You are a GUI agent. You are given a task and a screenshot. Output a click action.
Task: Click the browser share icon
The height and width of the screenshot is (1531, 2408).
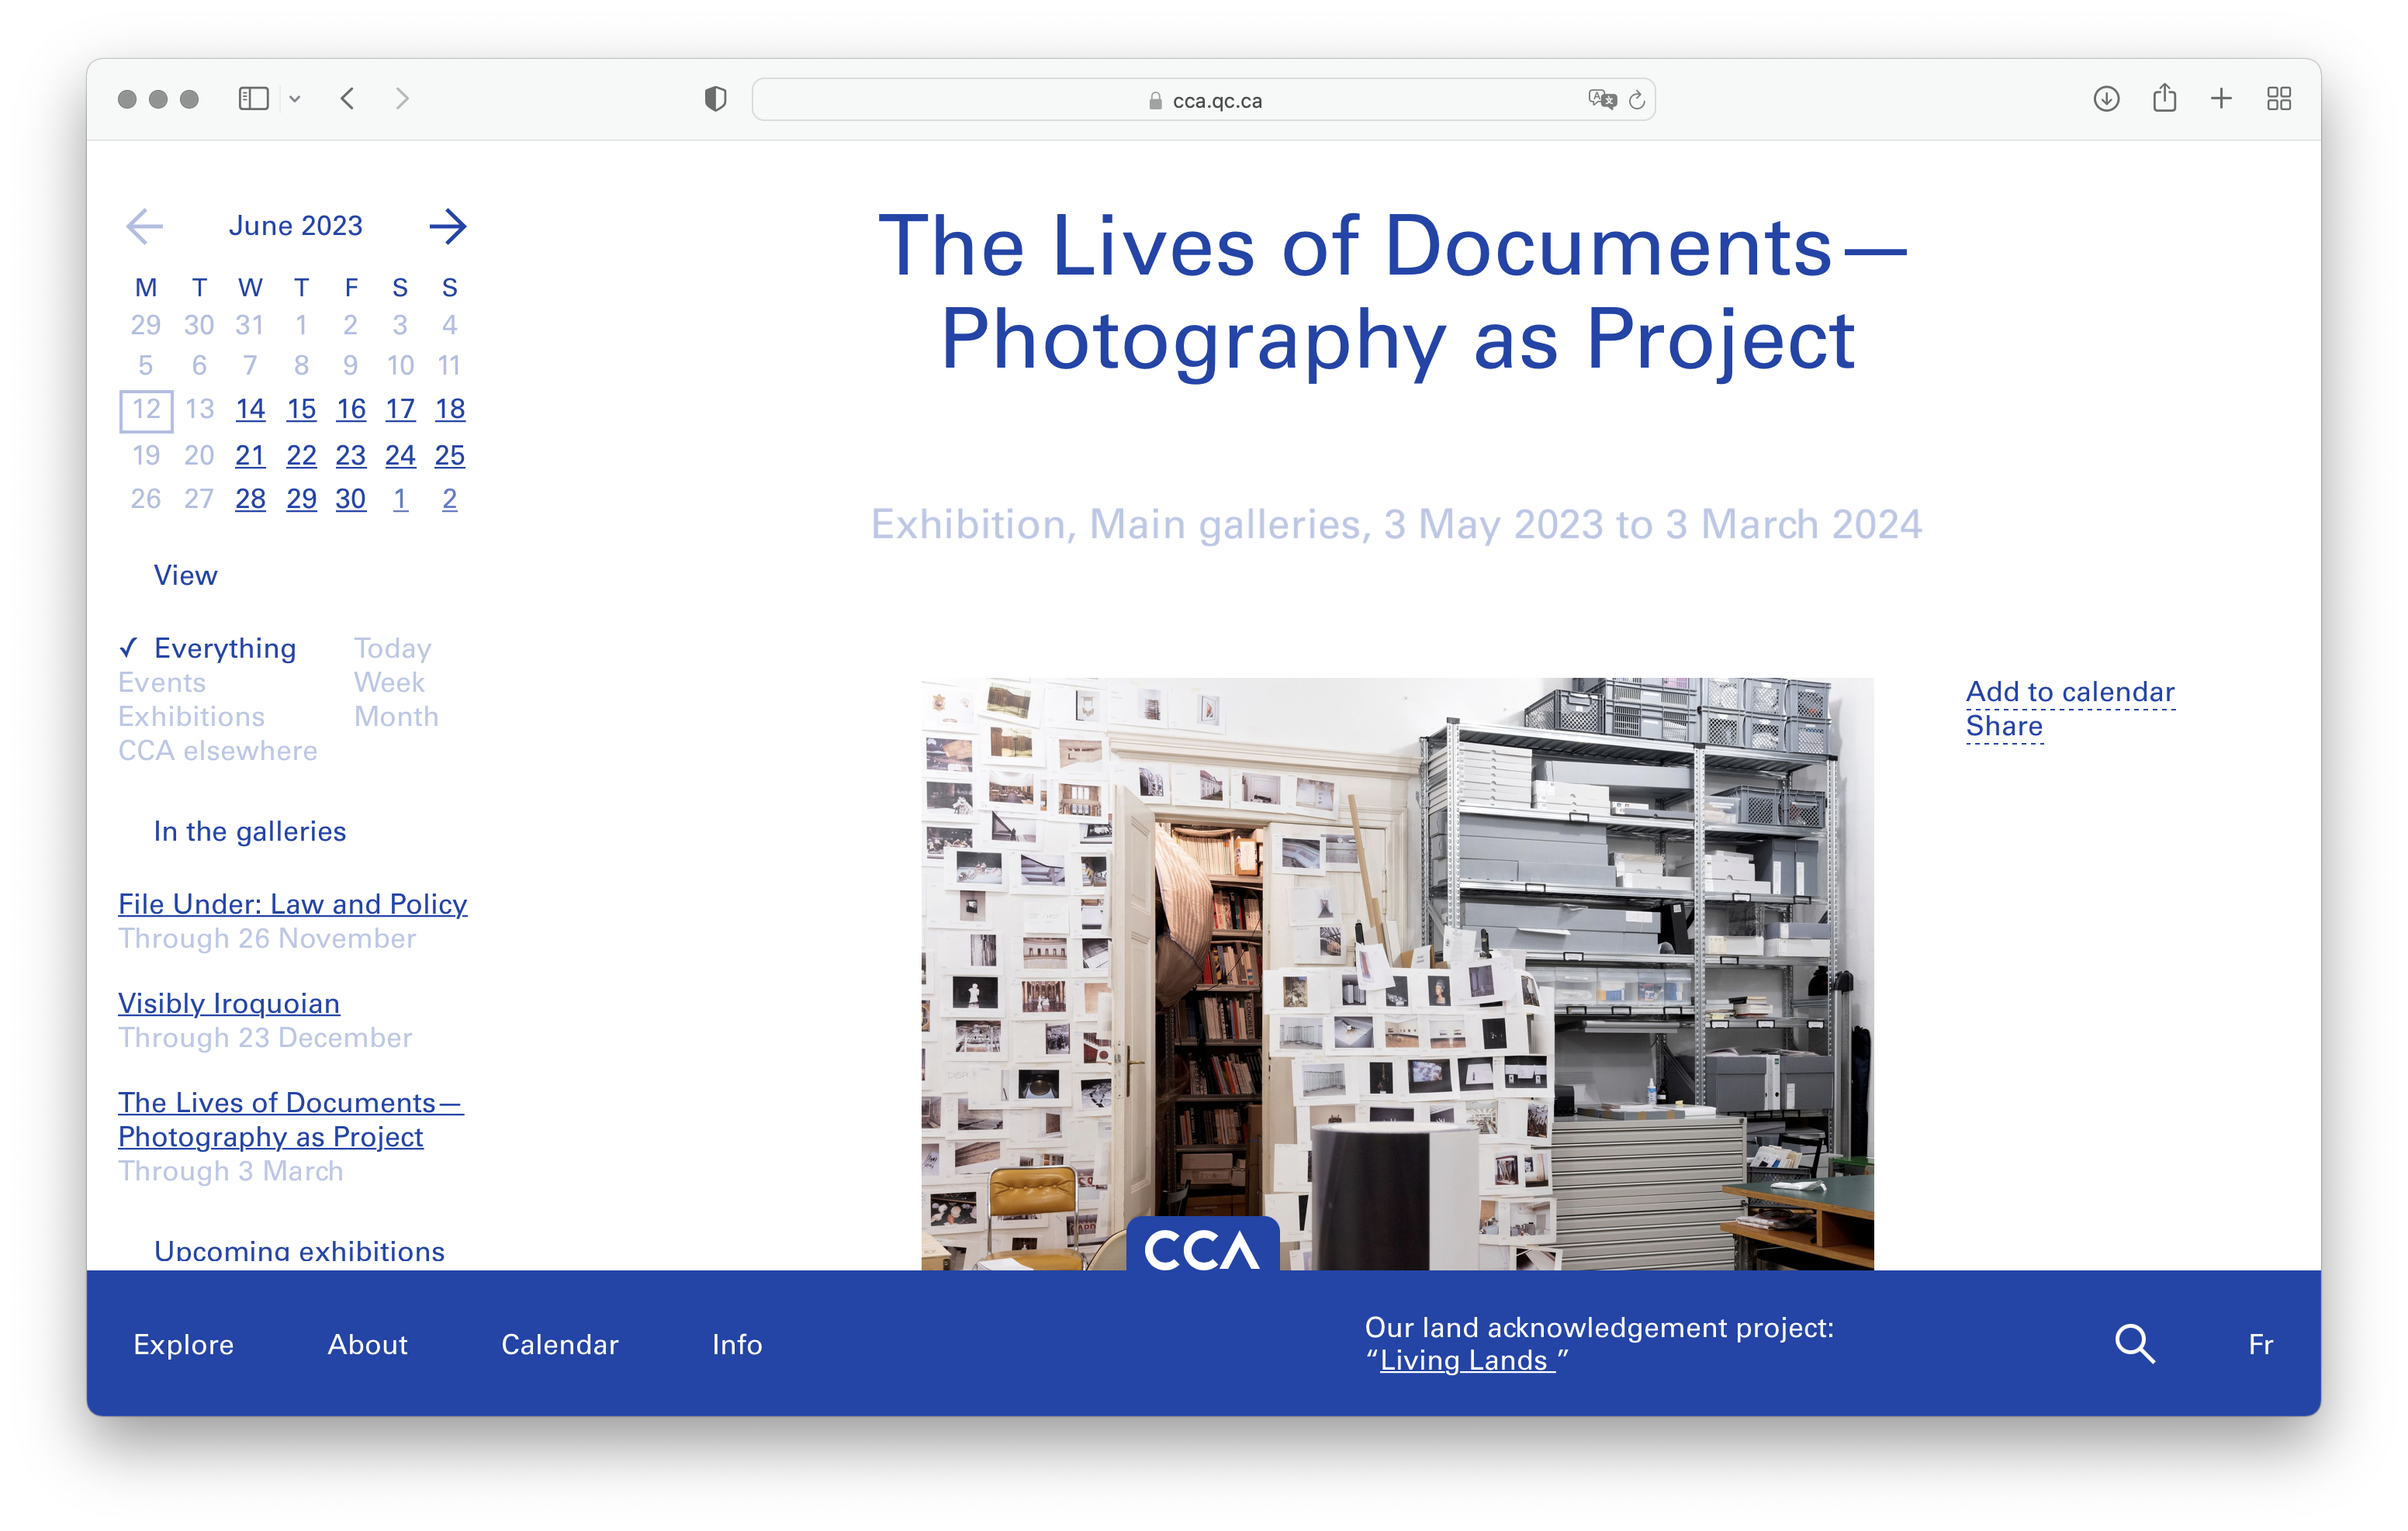click(x=2164, y=98)
